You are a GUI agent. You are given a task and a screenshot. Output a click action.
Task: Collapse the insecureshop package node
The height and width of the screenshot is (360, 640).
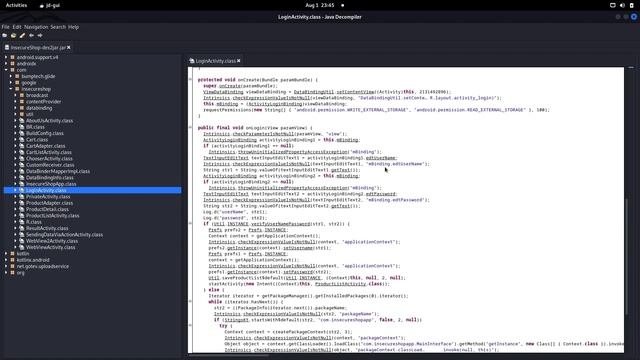point(11,89)
